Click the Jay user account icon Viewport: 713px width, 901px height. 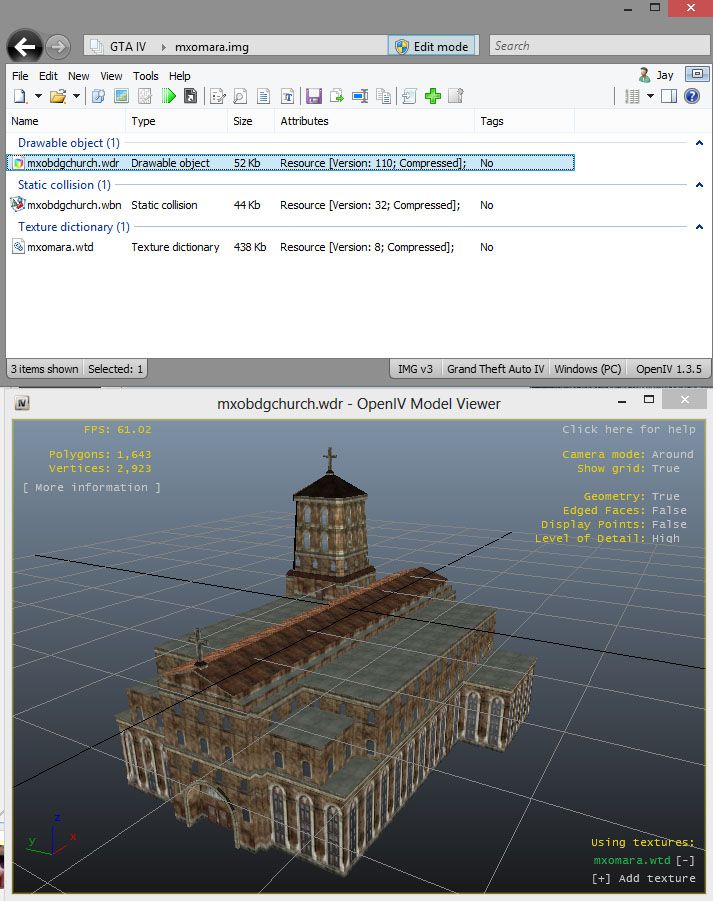click(x=644, y=75)
